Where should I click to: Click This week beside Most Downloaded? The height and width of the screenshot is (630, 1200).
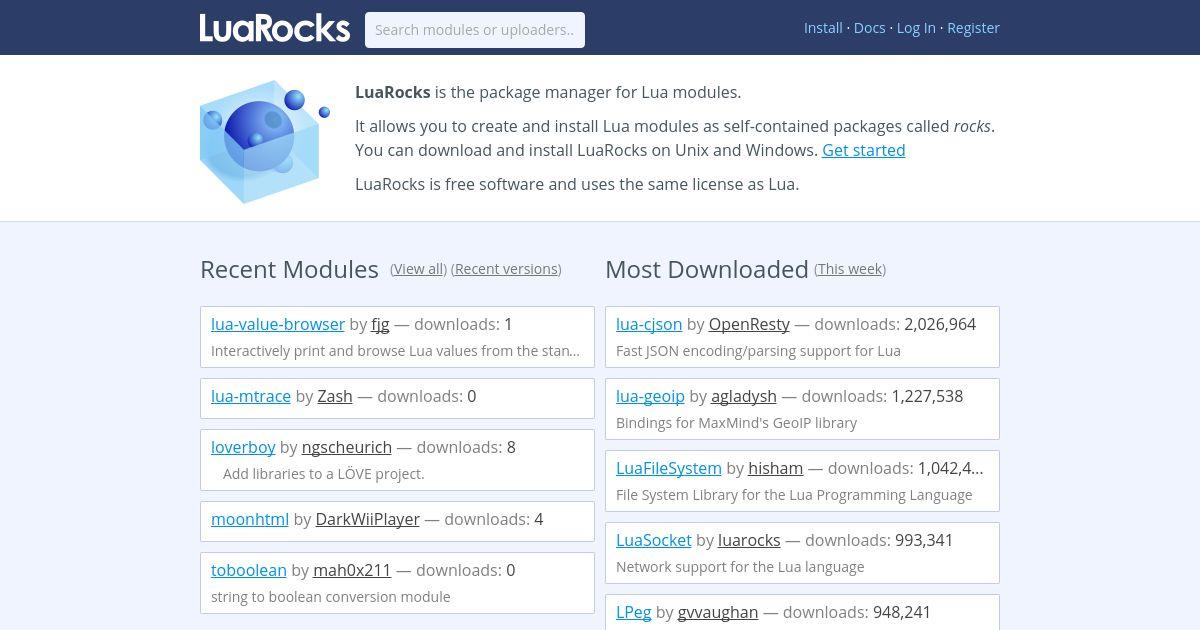pyautogui.click(x=850, y=269)
